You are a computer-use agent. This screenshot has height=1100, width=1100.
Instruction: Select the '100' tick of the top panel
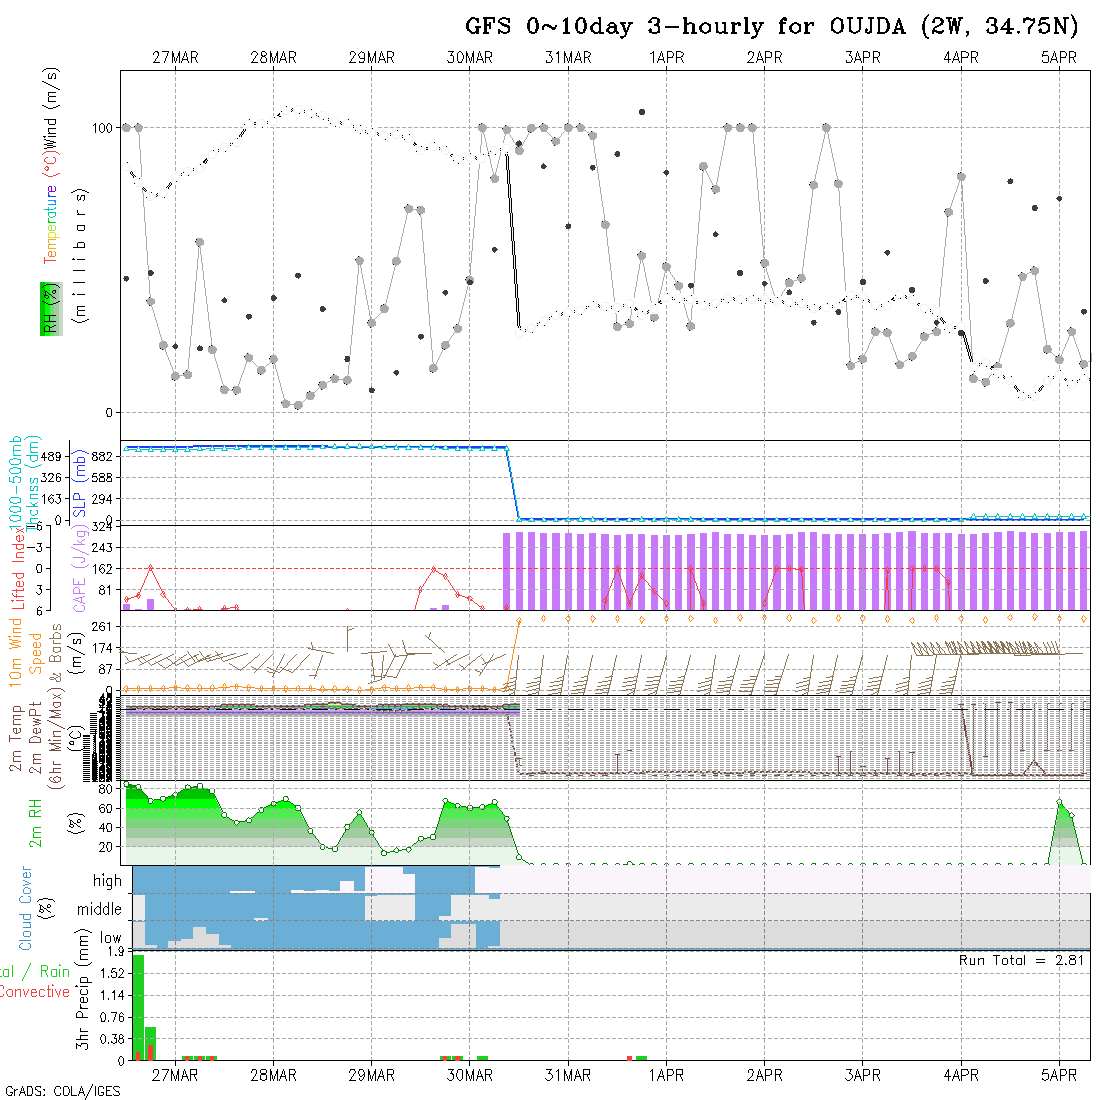coord(102,128)
